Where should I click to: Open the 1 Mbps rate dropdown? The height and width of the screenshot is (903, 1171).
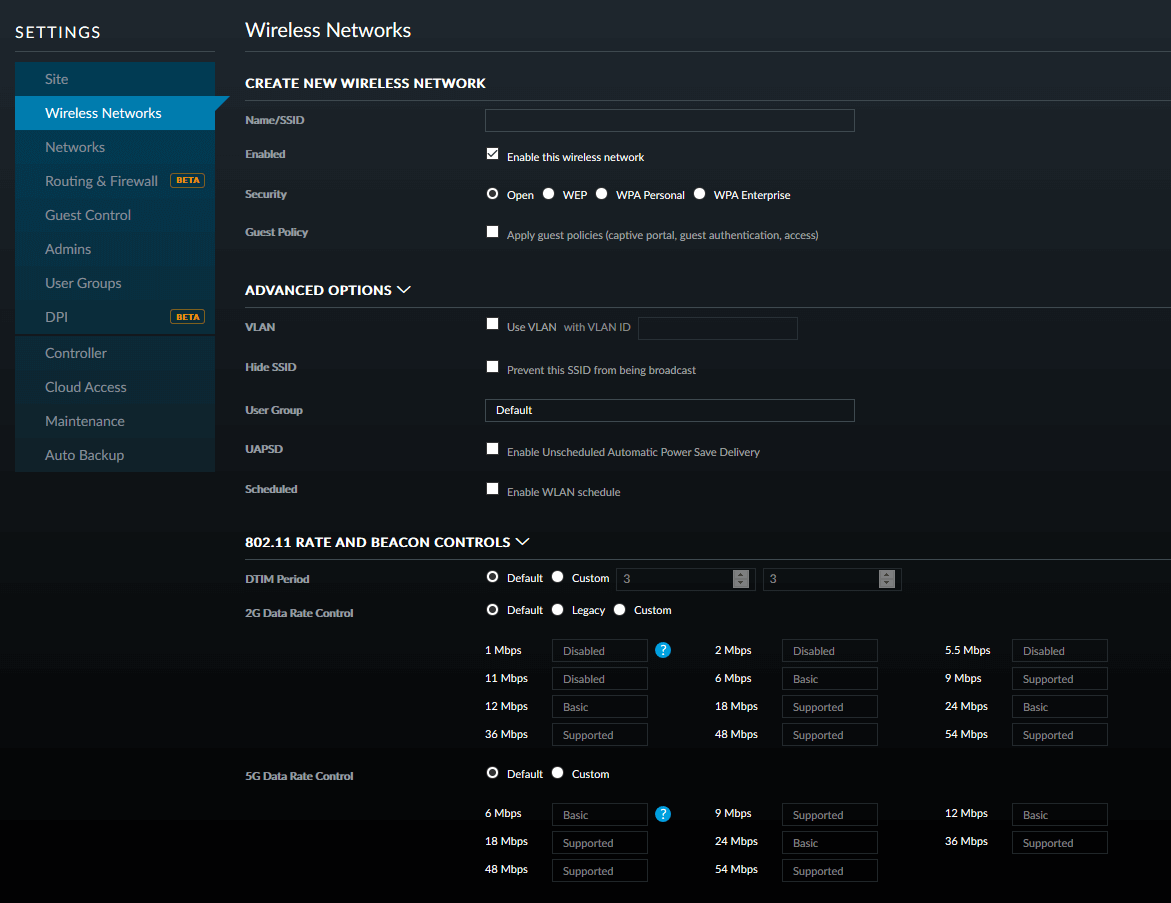point(599,651)
